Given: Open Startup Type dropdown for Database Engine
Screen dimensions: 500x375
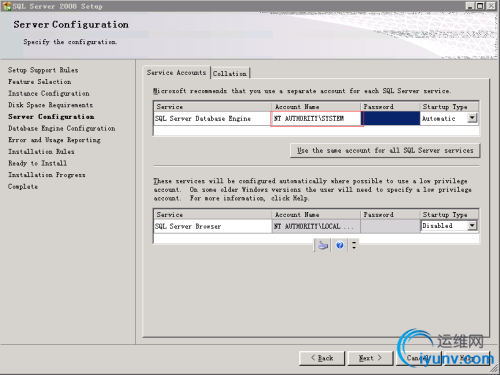Looking at the screenshot, I should click(472, 118).
